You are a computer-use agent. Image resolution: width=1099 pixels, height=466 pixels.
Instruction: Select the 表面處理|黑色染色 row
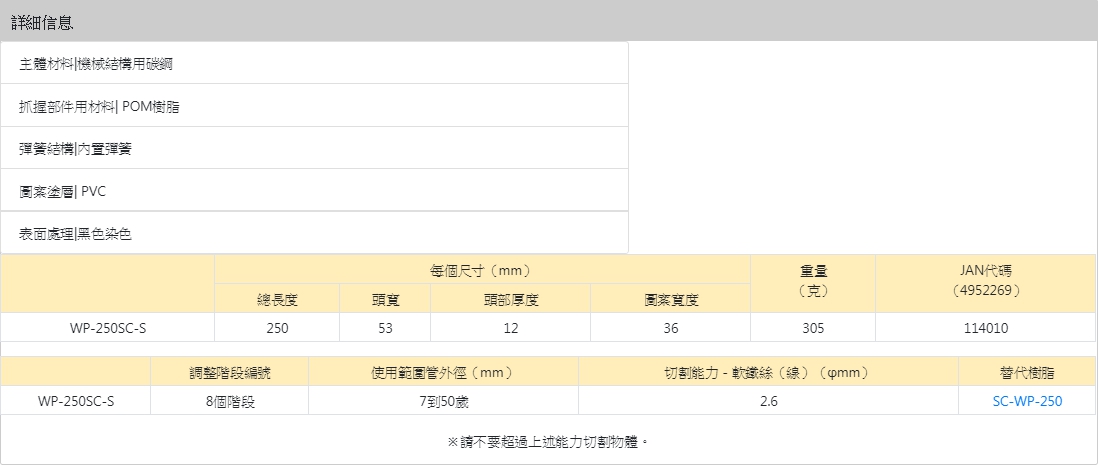314,233
